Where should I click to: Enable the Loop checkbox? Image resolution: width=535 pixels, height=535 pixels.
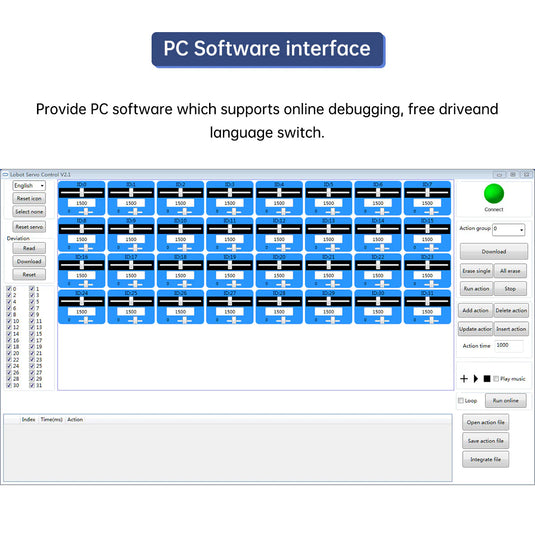(461, 401)
